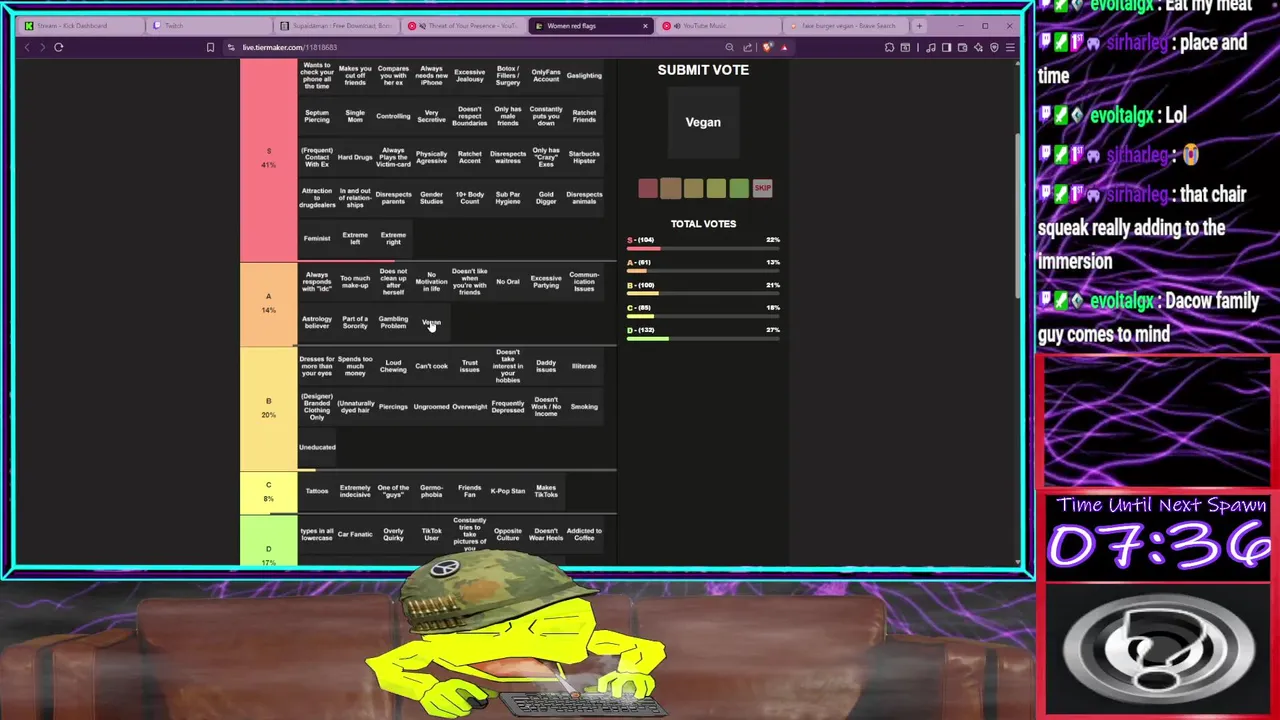The image size is (1280, 720).
Task: Vote S tier with the red swatch
Action: click(x=648, y=188)
